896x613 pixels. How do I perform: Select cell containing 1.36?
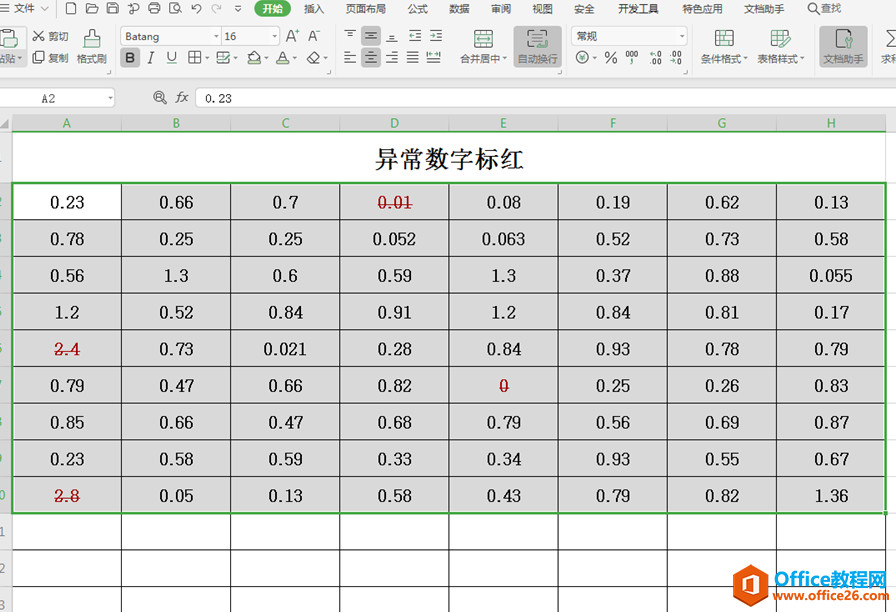pyautogui.click(x=831, y=495)
